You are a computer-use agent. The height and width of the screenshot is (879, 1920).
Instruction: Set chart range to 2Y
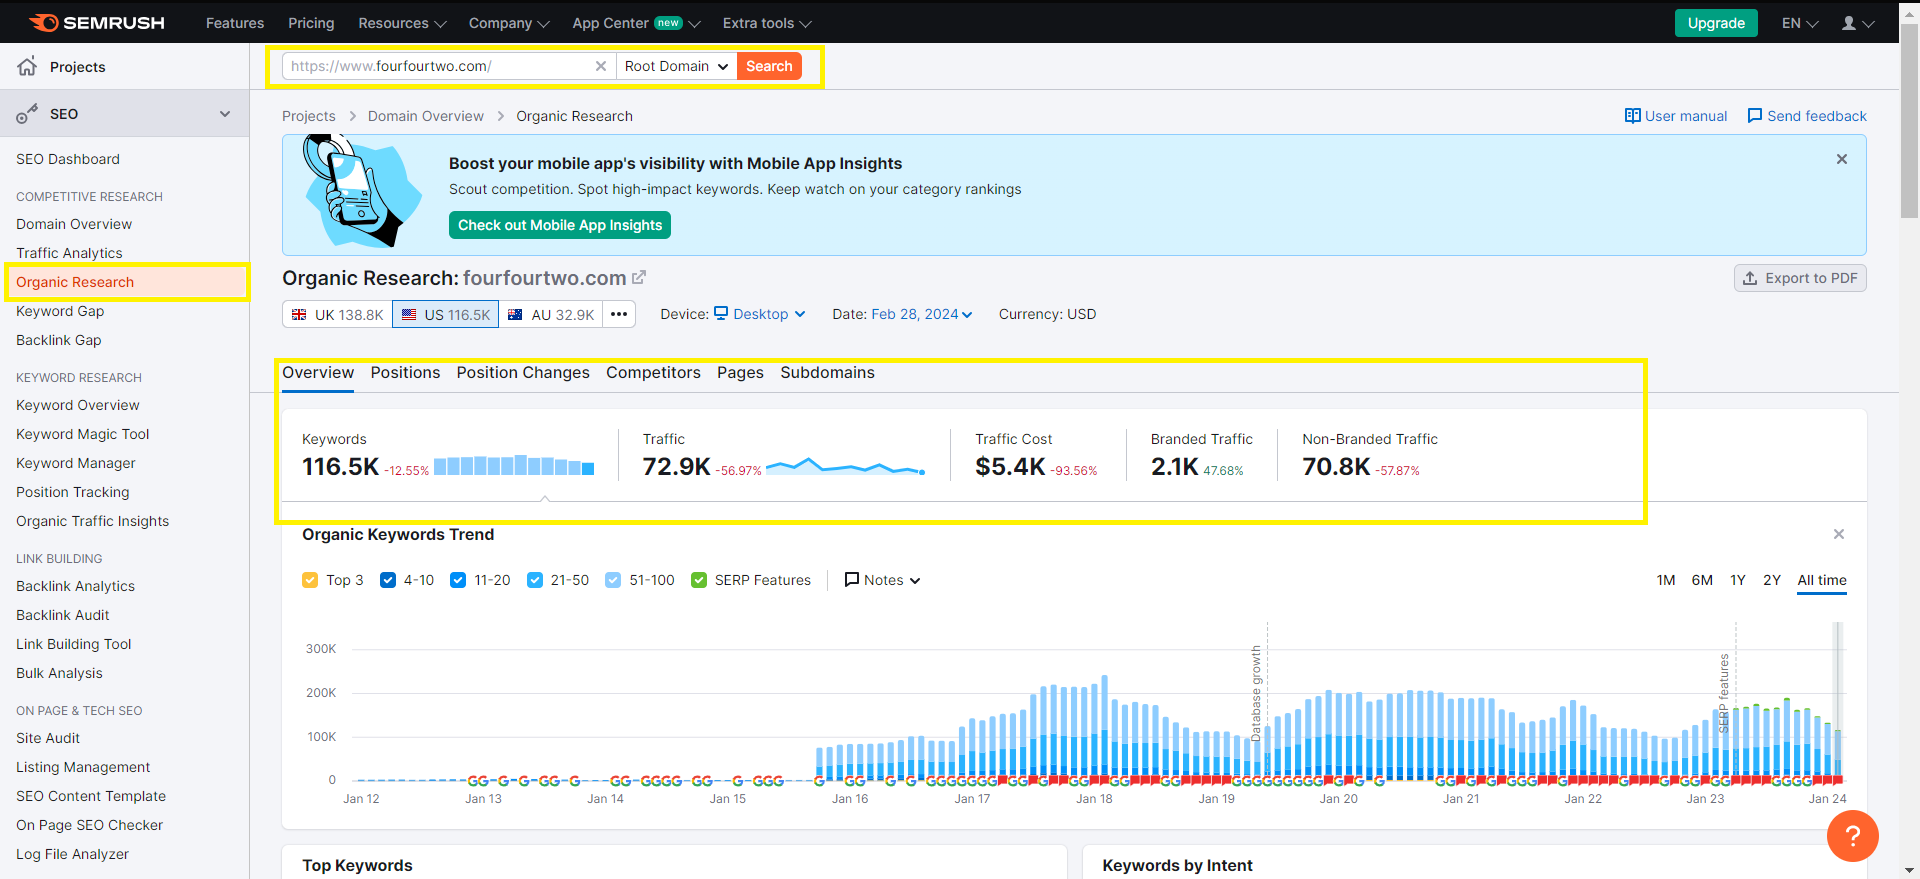(1772, 580)
